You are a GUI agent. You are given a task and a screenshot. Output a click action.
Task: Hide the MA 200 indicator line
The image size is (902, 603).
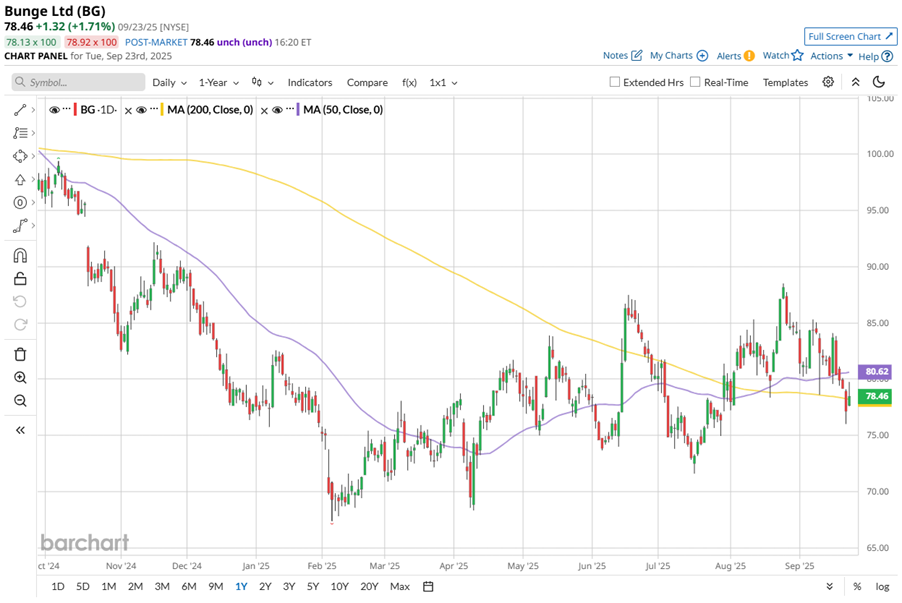pyautogui.click(x=141, y=109)
